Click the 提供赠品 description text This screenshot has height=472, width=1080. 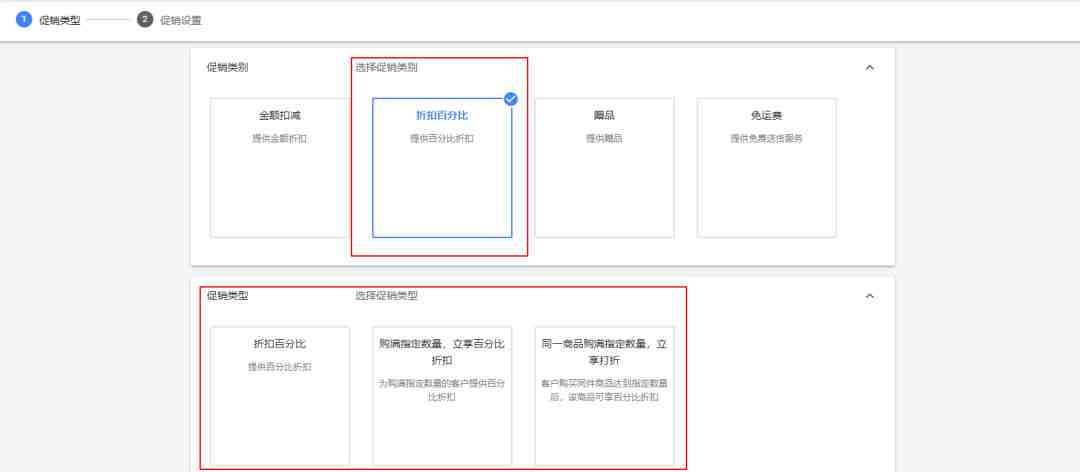605,138
